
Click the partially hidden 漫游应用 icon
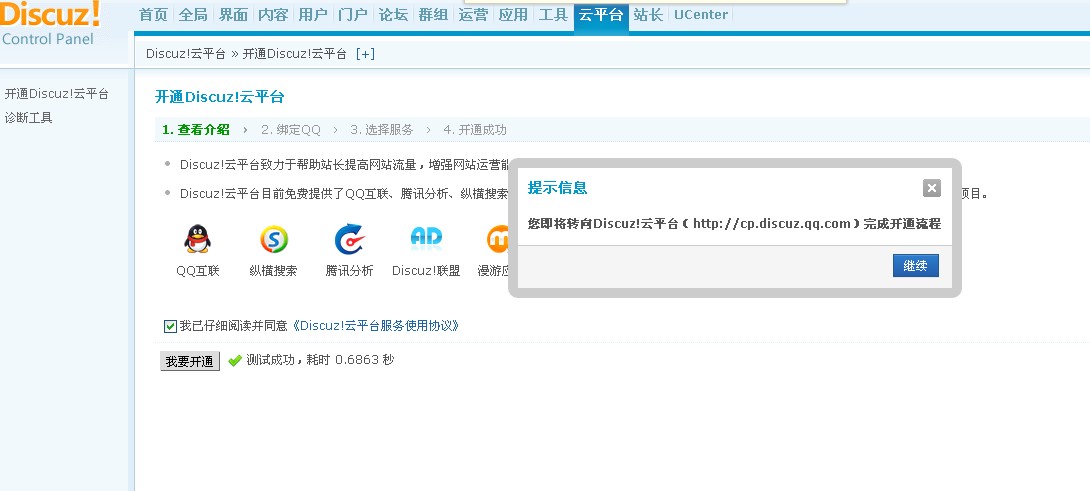tap(496, 239)
